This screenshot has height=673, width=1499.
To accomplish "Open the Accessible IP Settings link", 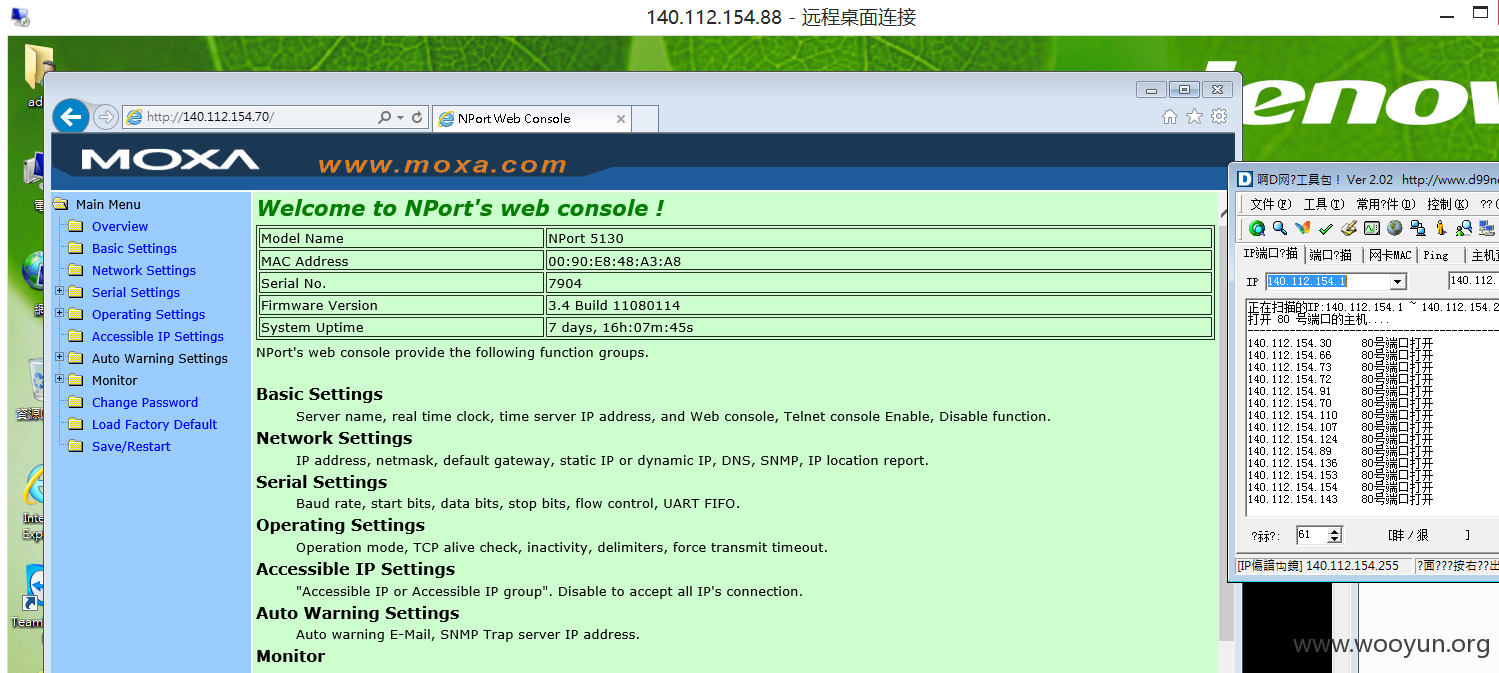I will coord(158,336).
